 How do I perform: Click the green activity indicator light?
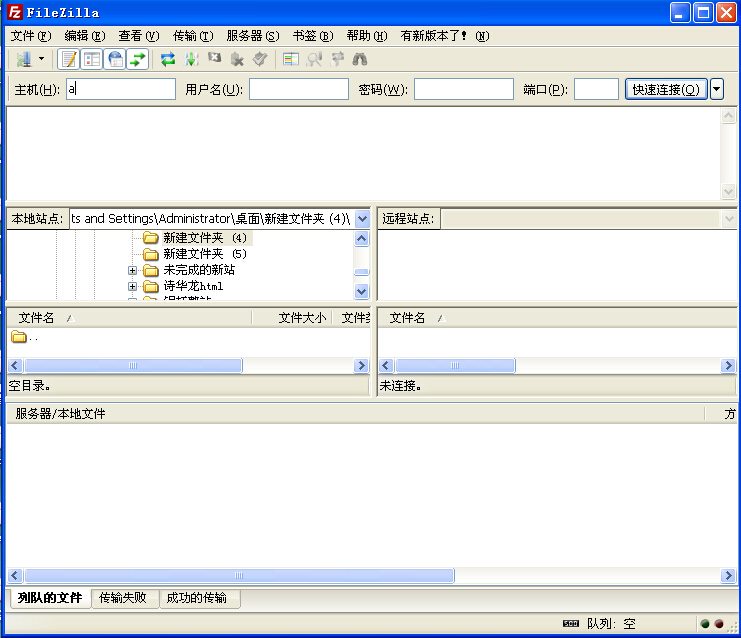pos(705,624)
